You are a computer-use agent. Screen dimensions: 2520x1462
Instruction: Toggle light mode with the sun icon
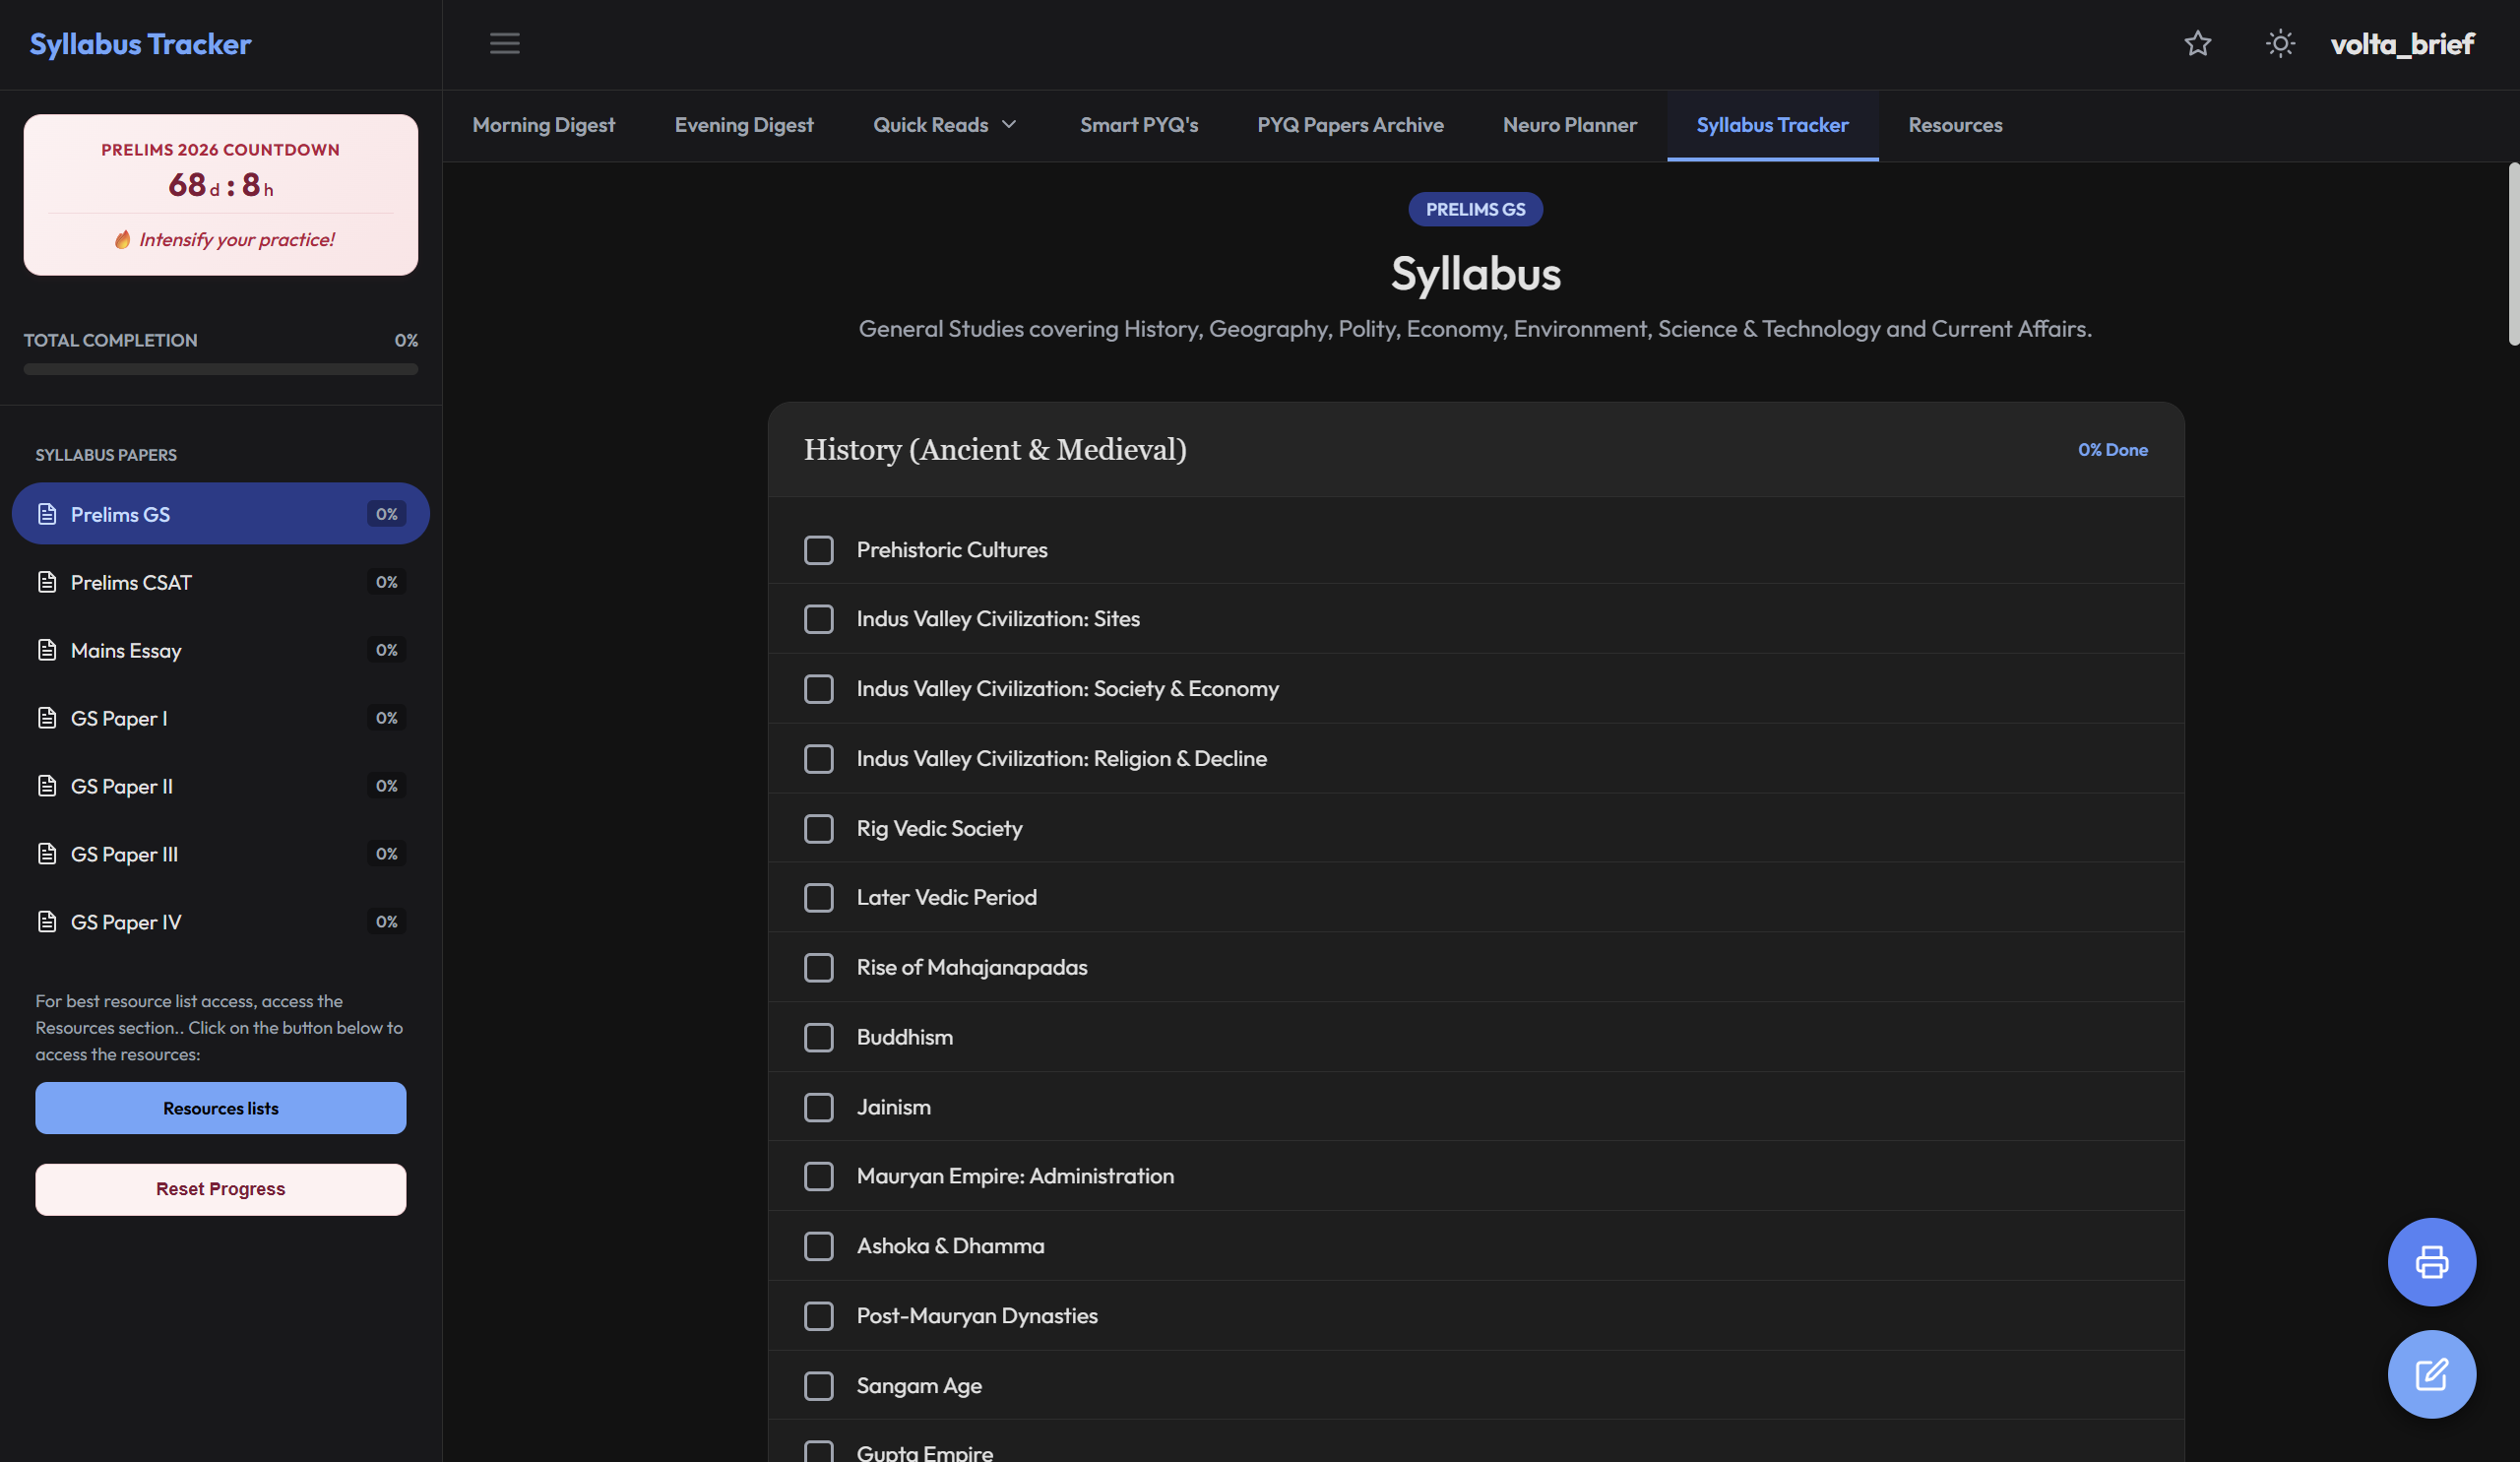pos(2279,43)
